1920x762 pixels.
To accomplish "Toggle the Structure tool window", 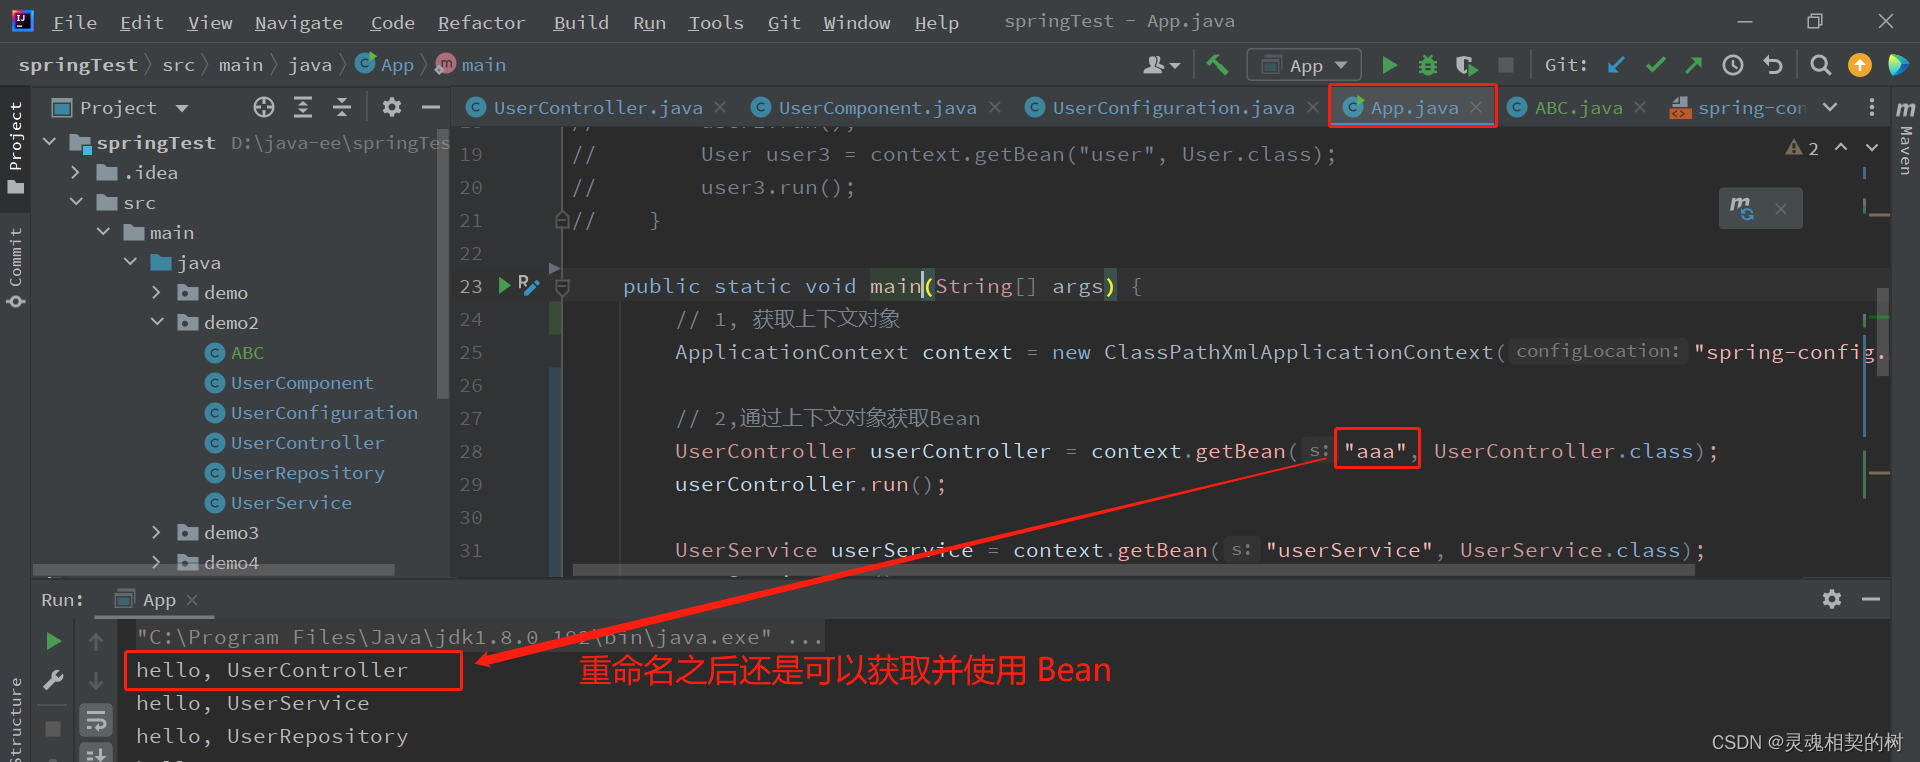I will click(15, 718).
